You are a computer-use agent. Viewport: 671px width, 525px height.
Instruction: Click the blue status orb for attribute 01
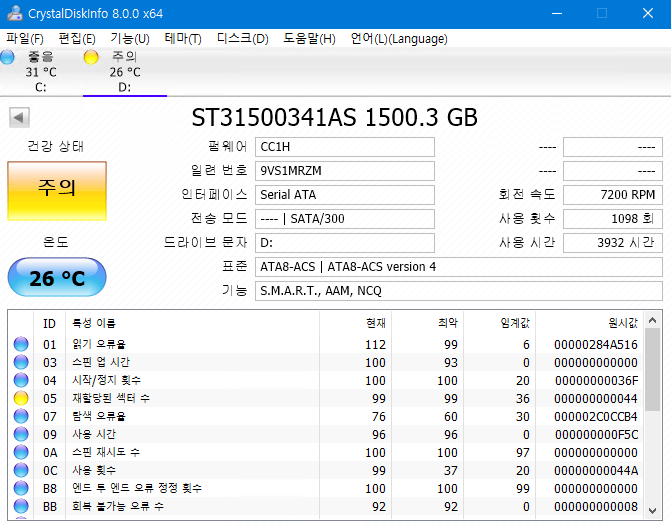(21, 344)
